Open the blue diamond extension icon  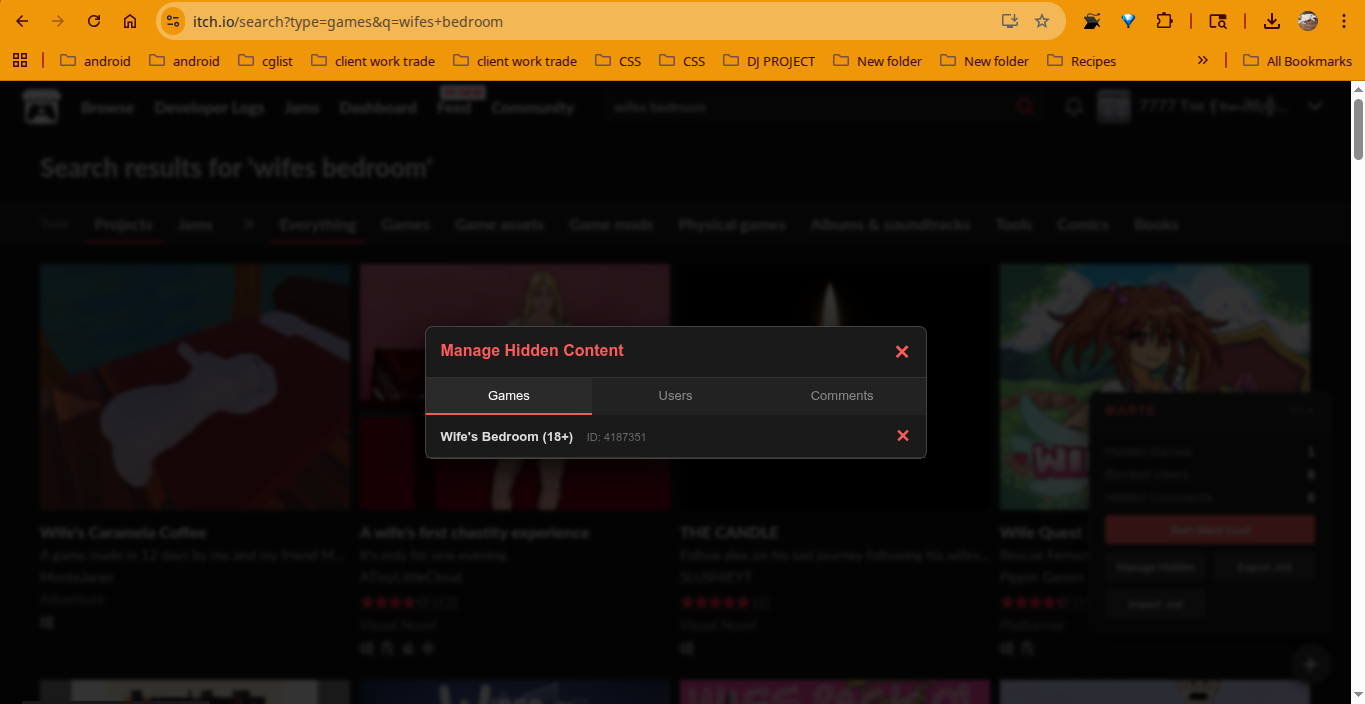coord(1128,21)
